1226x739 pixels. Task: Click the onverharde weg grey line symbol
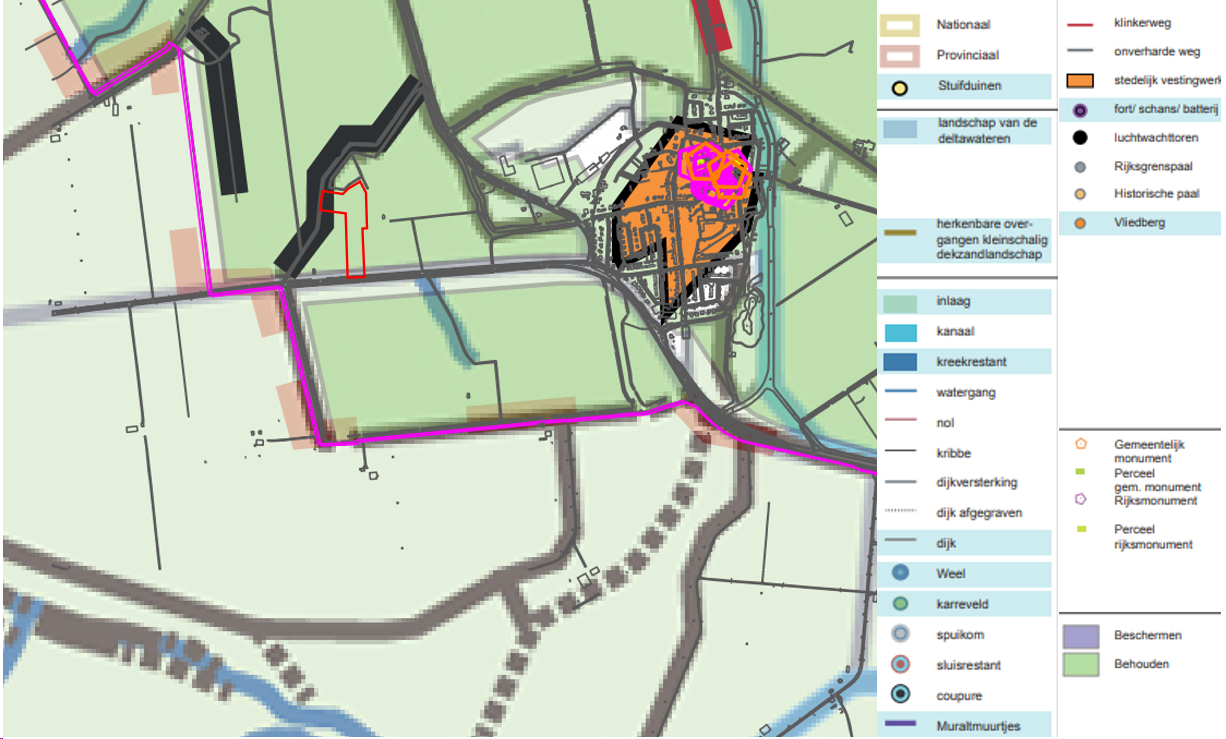click(1080, 52)
